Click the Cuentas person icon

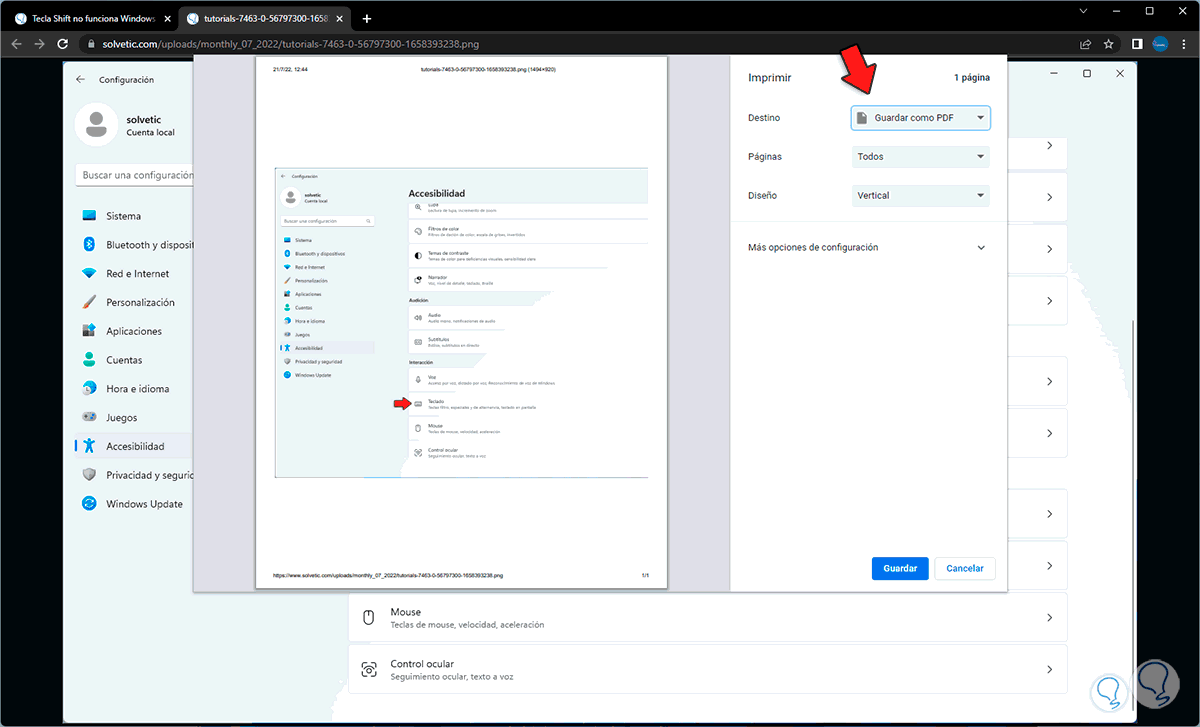tap(89, 360)
